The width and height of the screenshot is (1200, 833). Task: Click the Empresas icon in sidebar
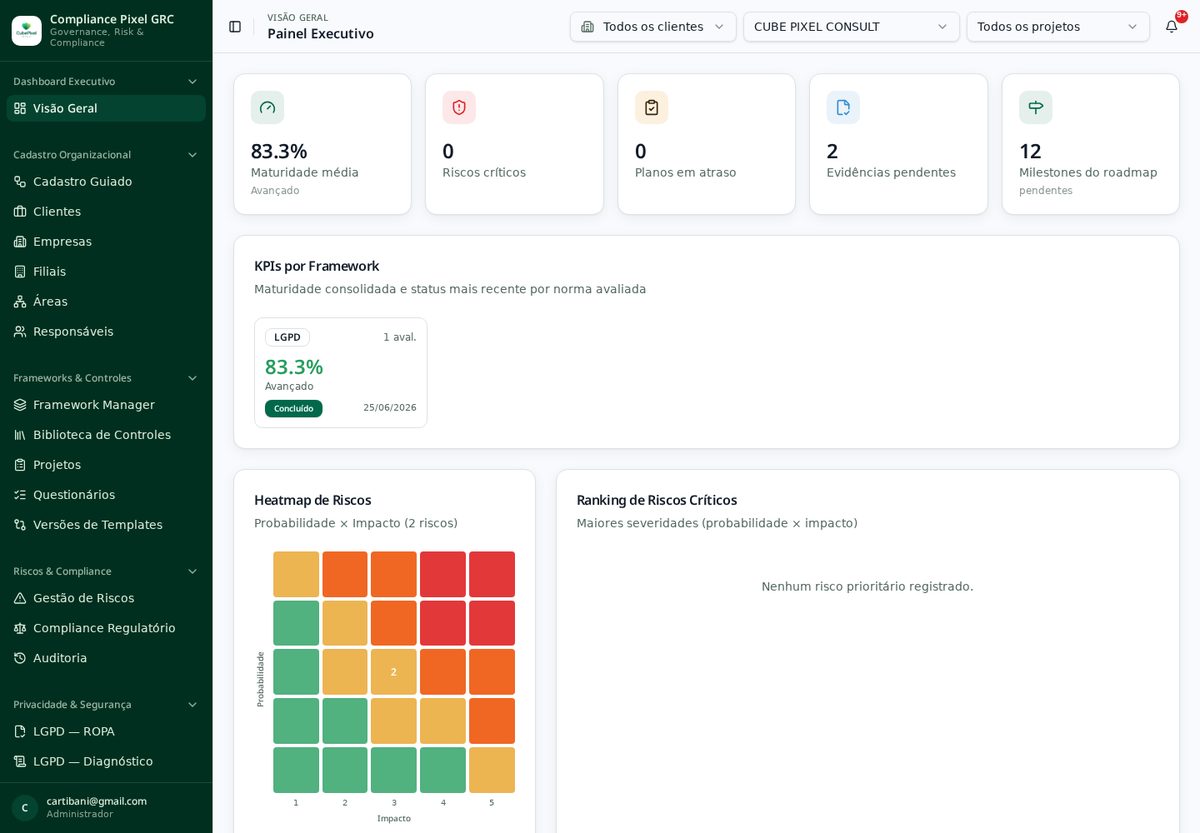click(20, 242)
